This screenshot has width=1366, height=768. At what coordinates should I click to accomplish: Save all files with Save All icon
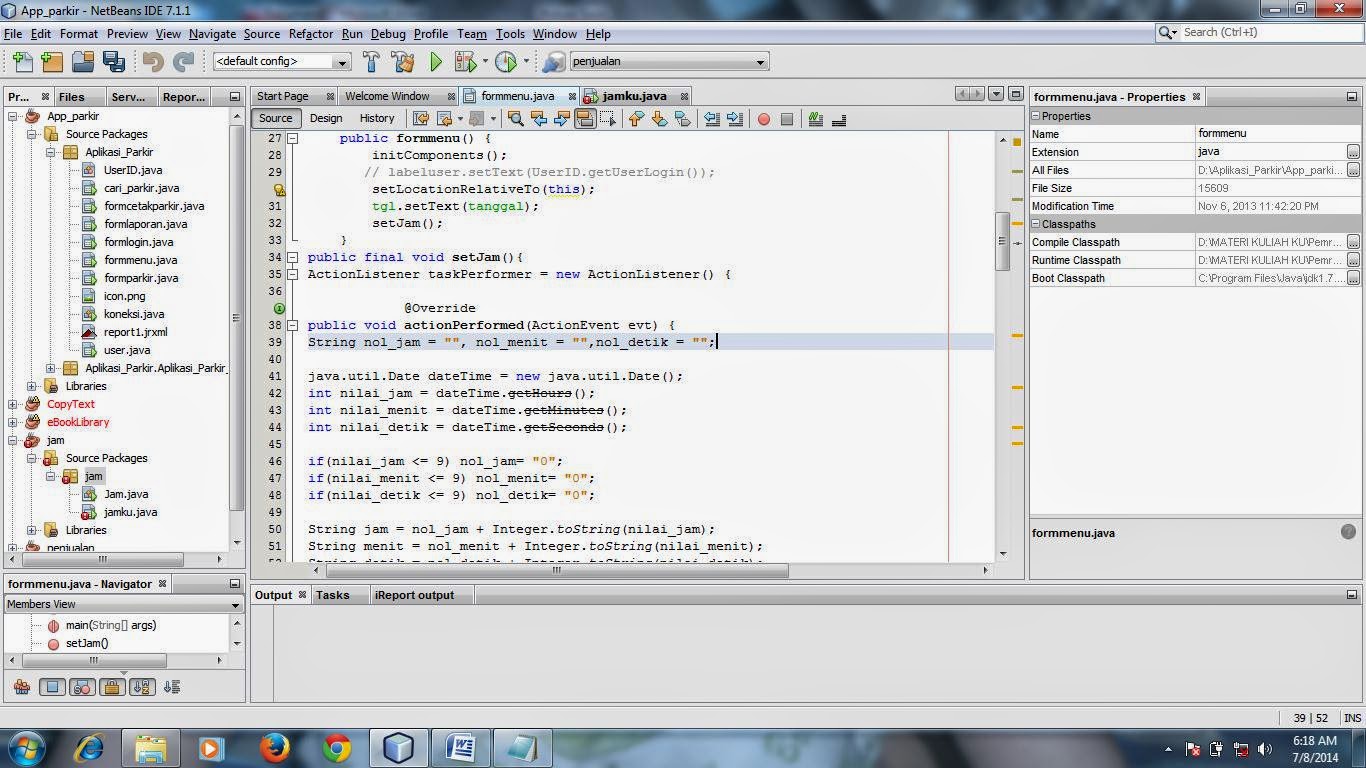[113, 61]
